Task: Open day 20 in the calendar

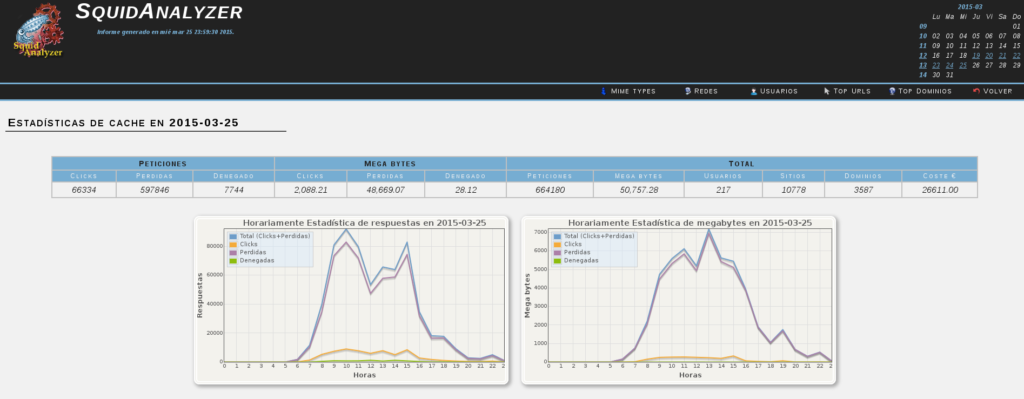Action: click(989, 56)
